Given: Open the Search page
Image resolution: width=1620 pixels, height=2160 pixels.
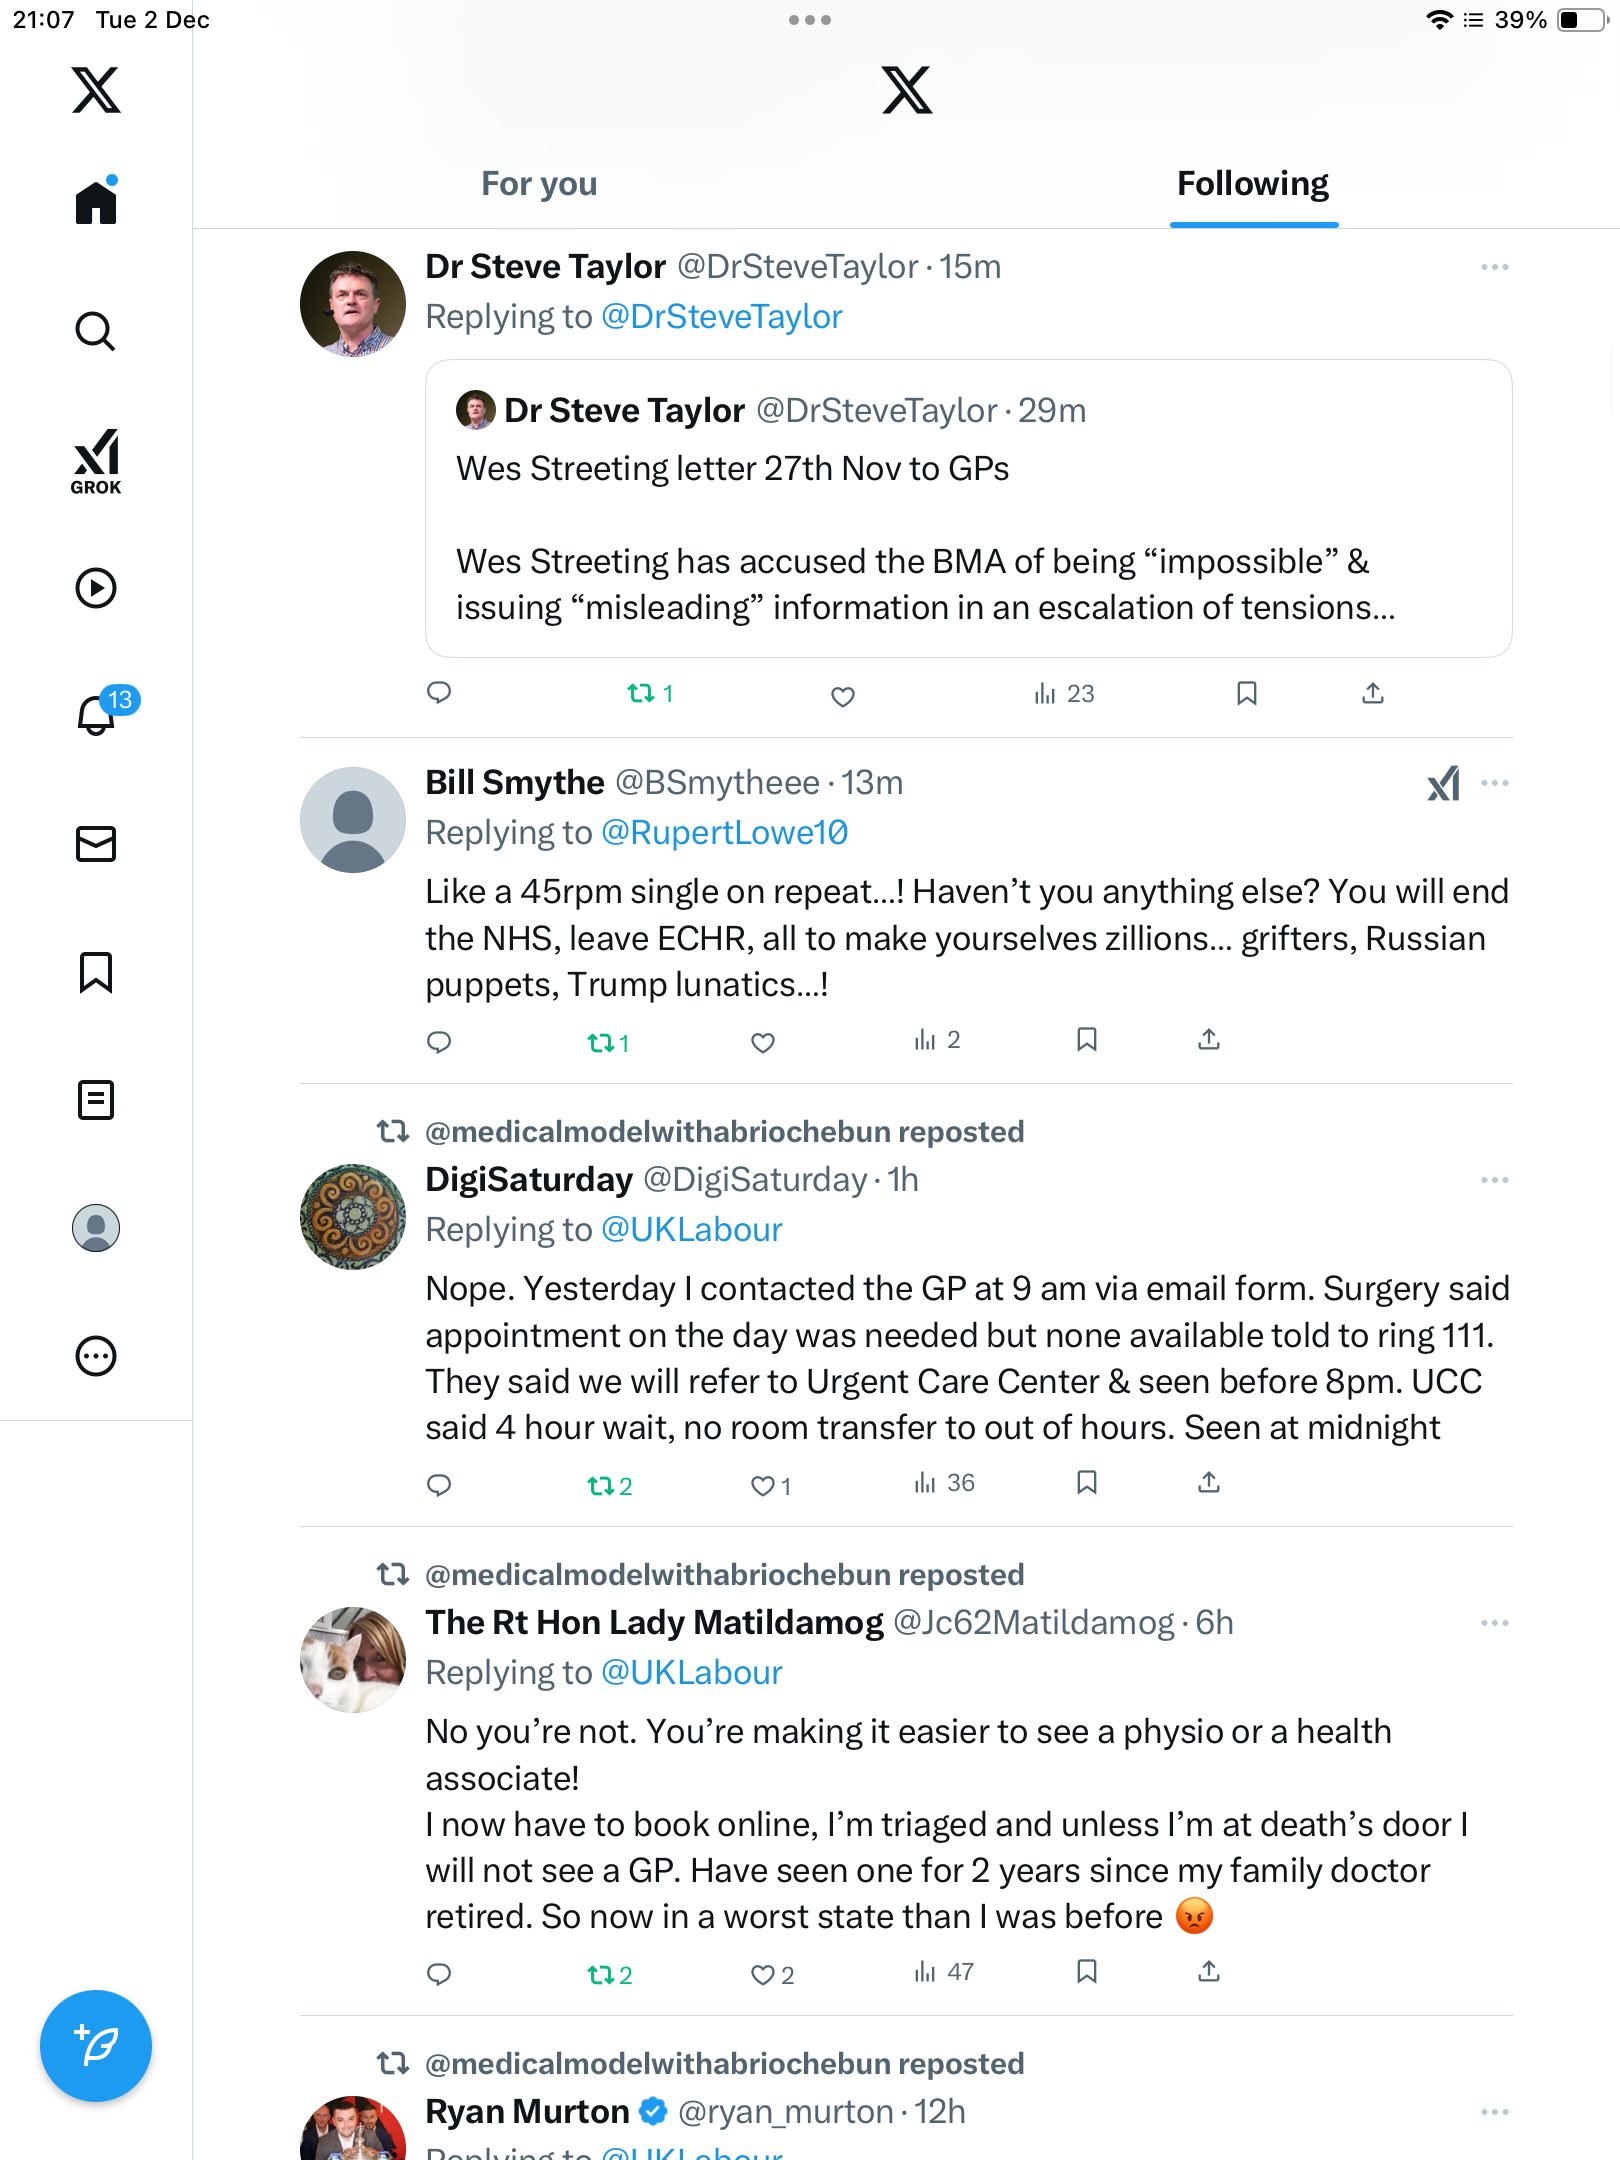Looking at the screenshot, I should (x=96, y=331).
